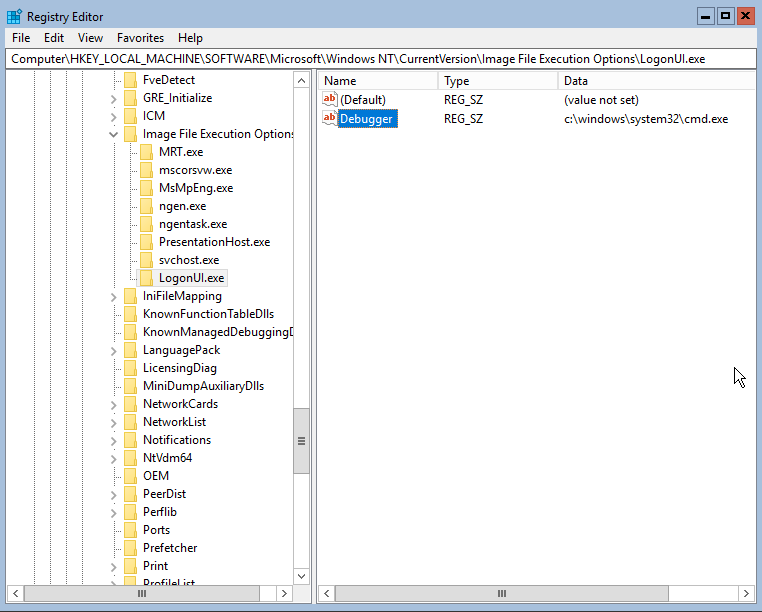Click the folder icon next to MRT.exe
Screen dimensions: 762x612
click(146, 152)
